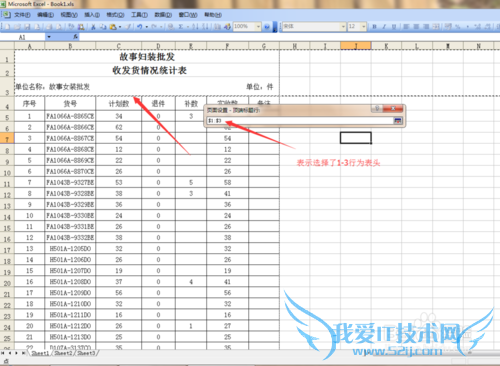Click the AutoSum sigma icon
The image size is (500, 366).
pos(181,27)
